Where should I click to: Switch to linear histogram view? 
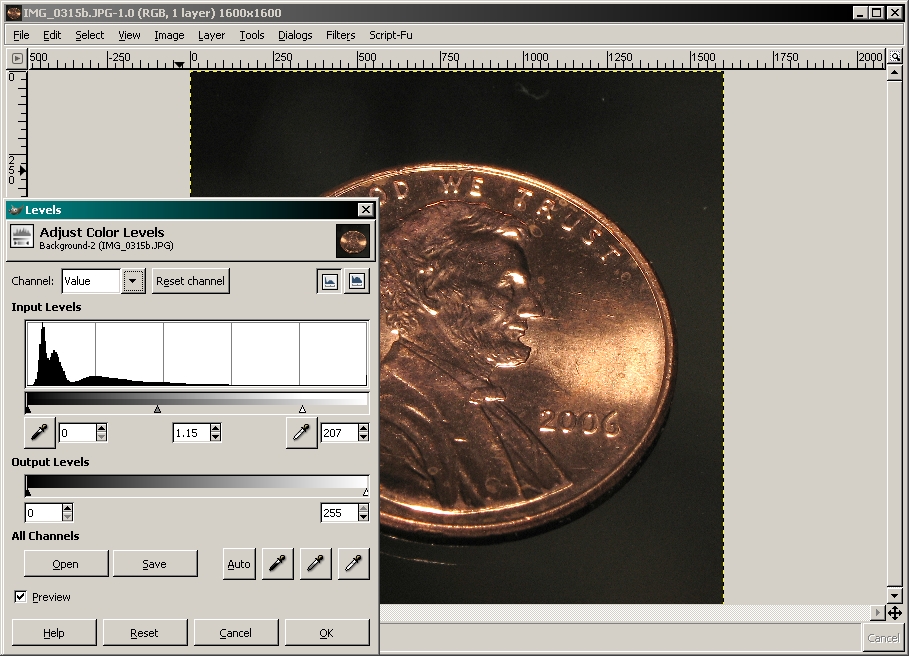pyautogui.click(x=329, y=281)
